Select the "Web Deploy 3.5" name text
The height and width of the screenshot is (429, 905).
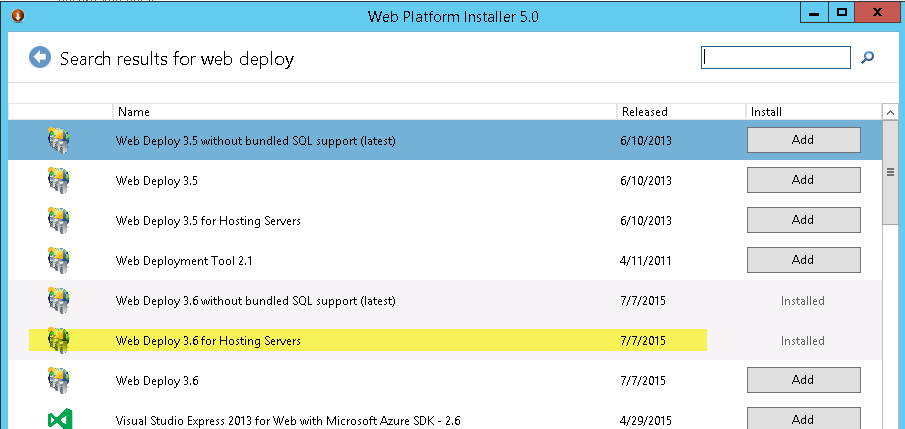(x=156, y=181)
